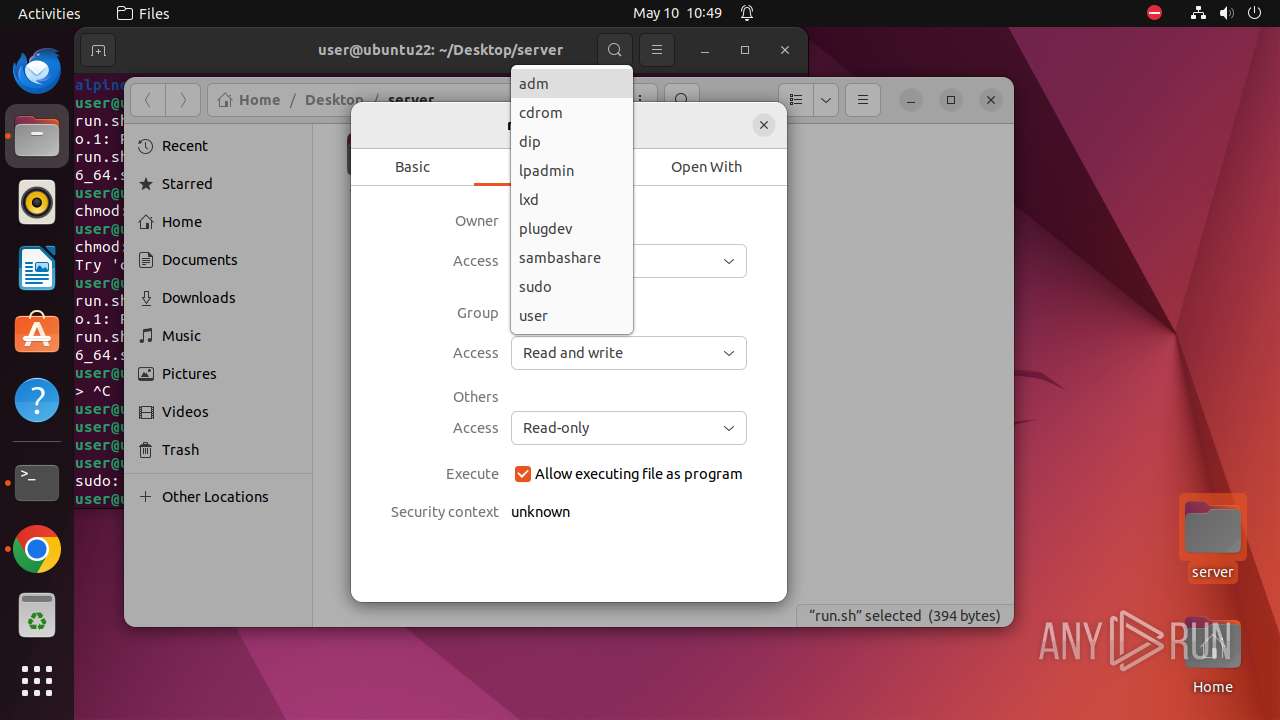This screenshot has width=1280, height=720.
Task: Go forward in Files window
Action: pos(182,100)
